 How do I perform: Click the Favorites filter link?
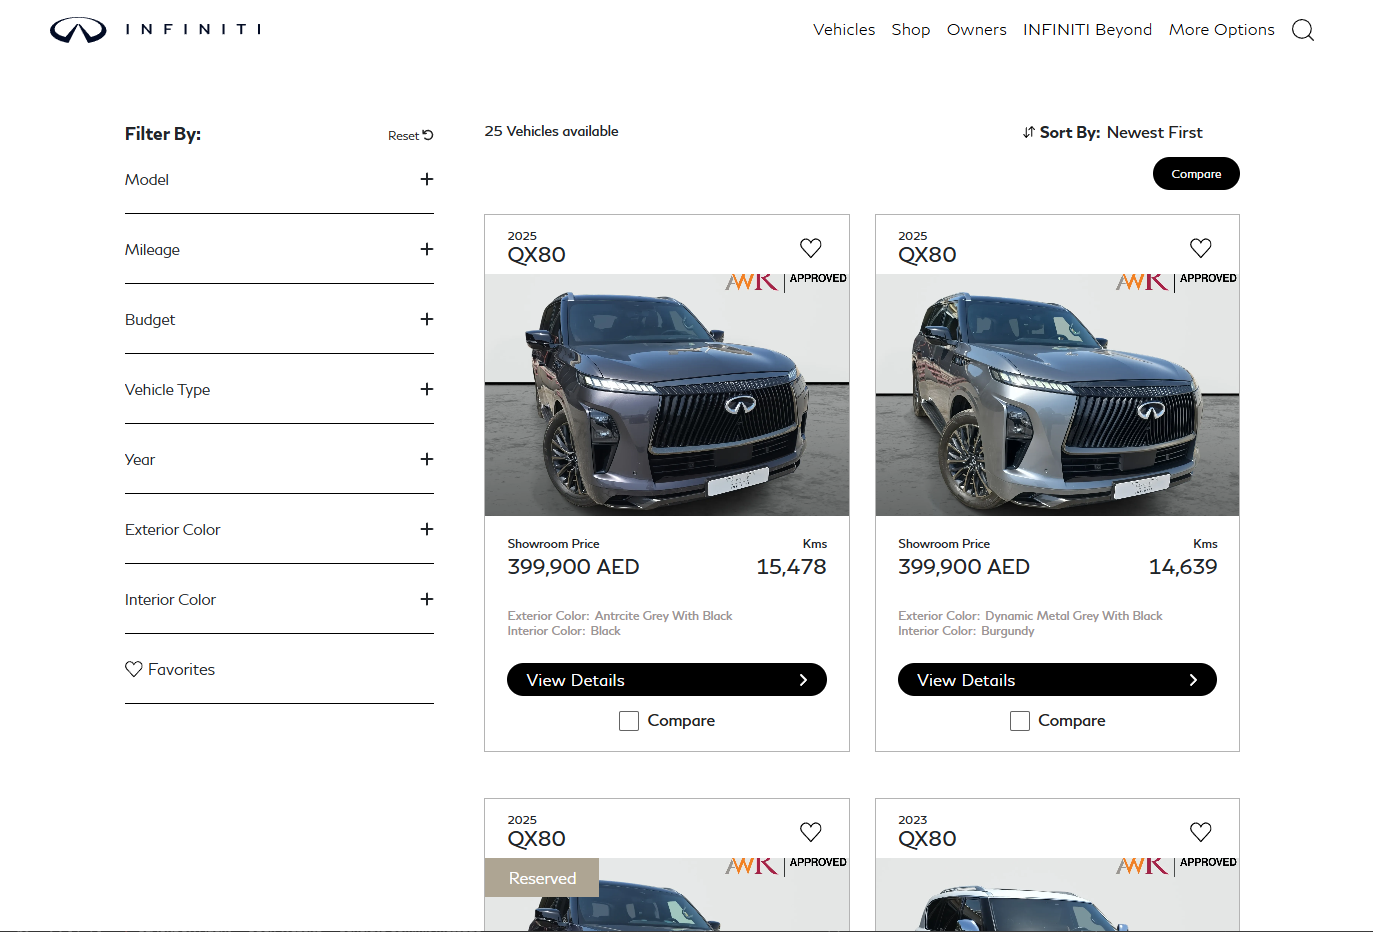click(x=170, y=669)
